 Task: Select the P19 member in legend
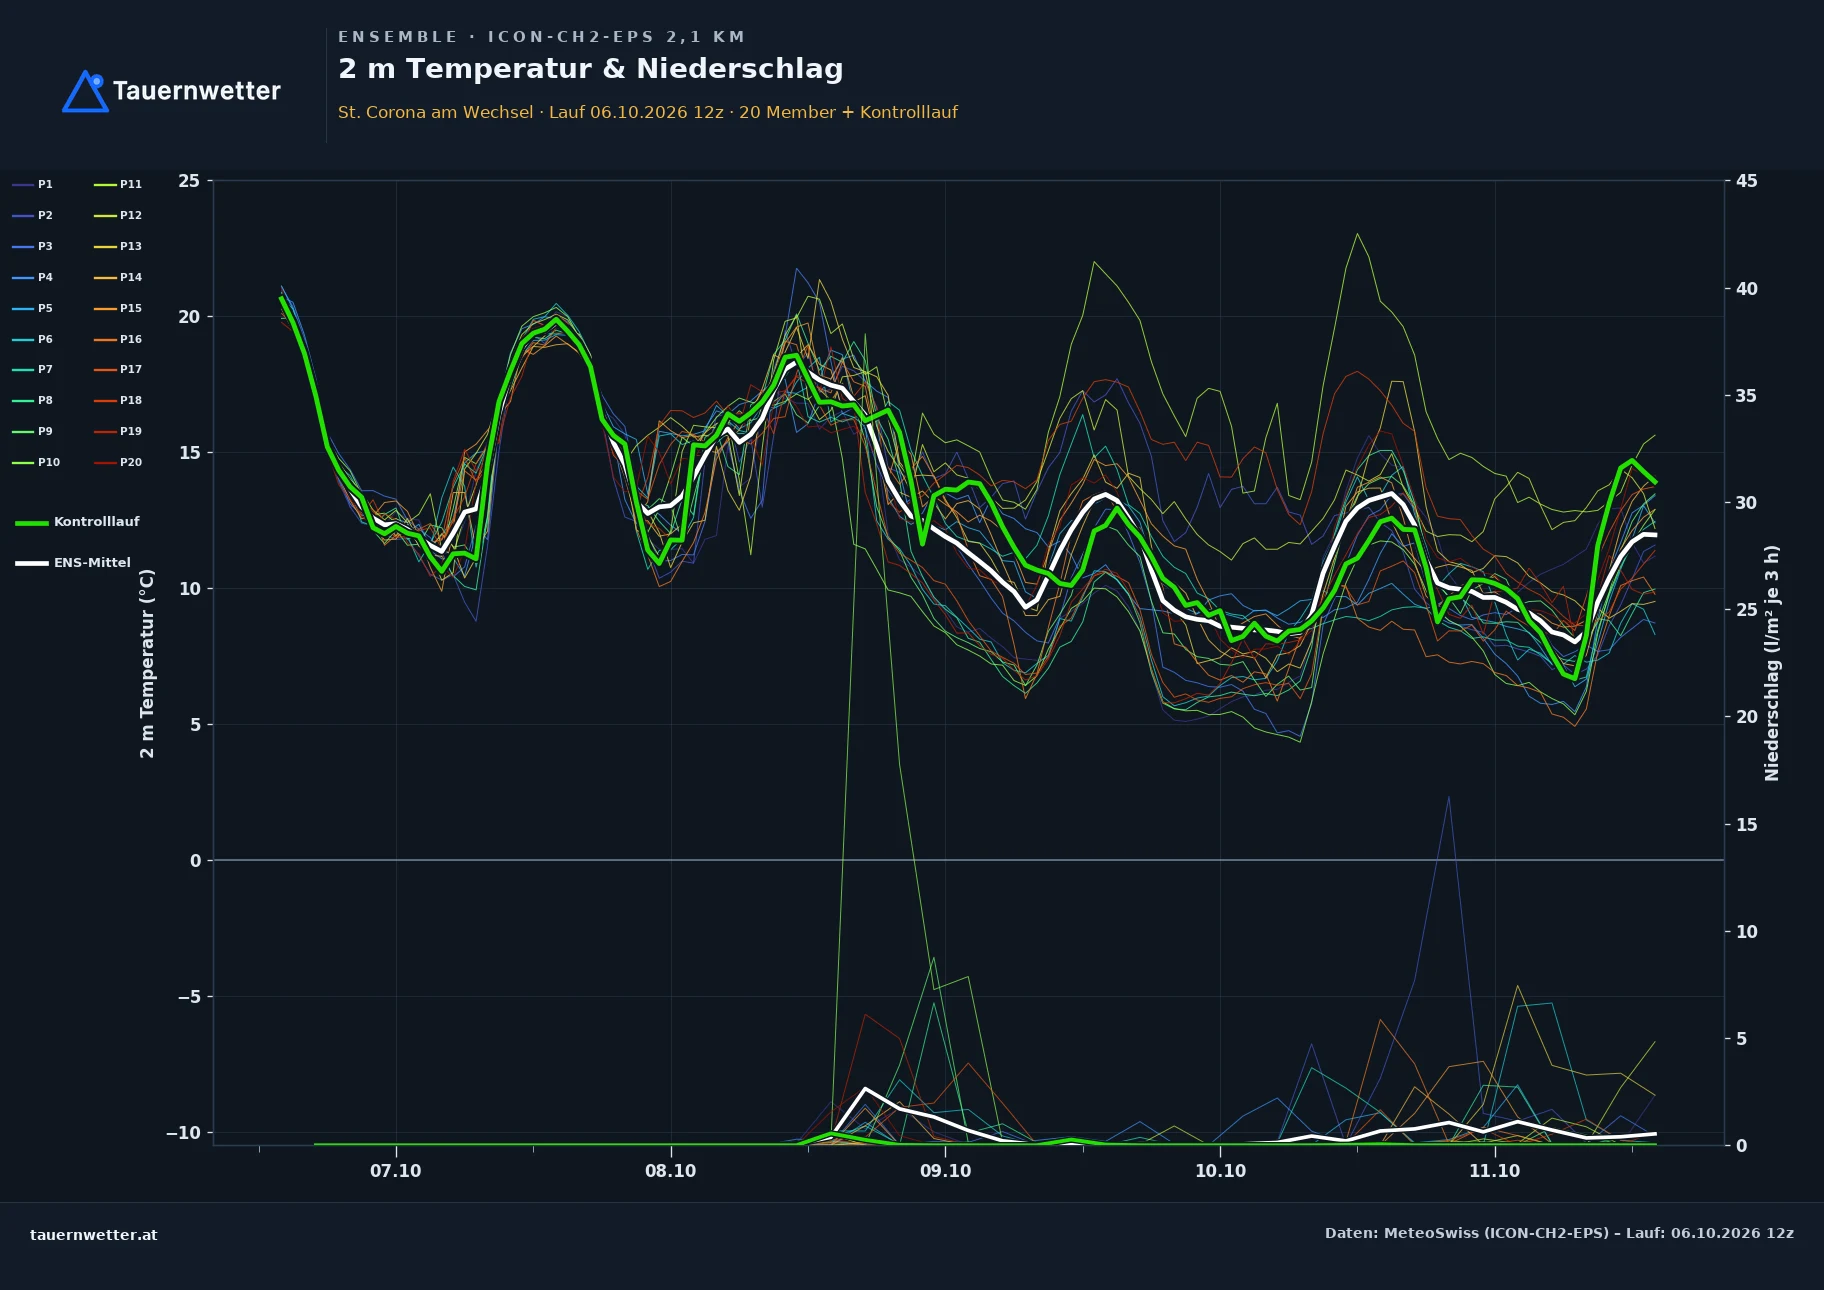(x=118, y=431)
